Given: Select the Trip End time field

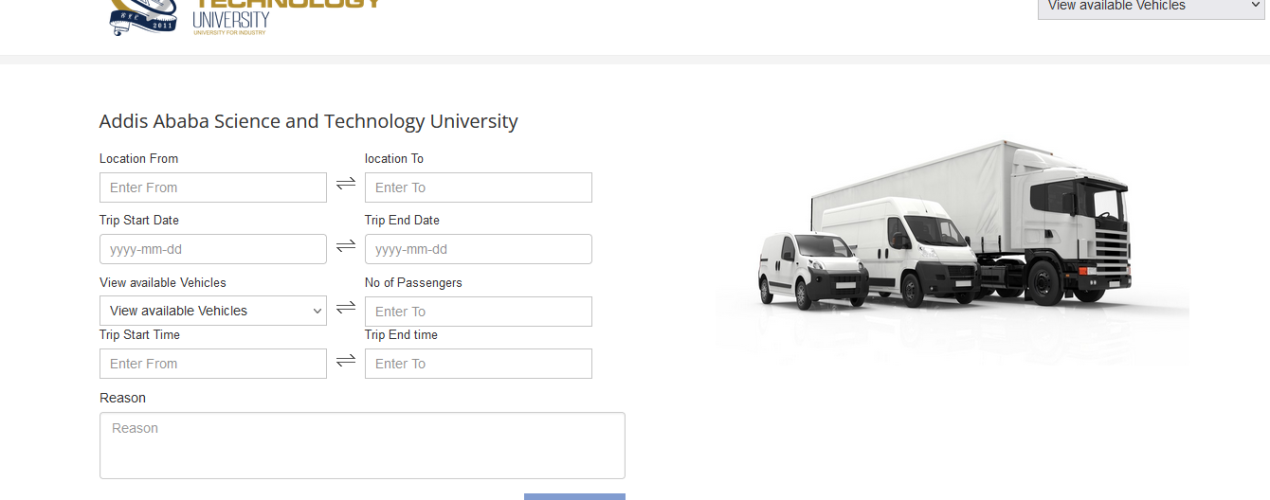Looking at the screenshot, I should pos(478,363).
